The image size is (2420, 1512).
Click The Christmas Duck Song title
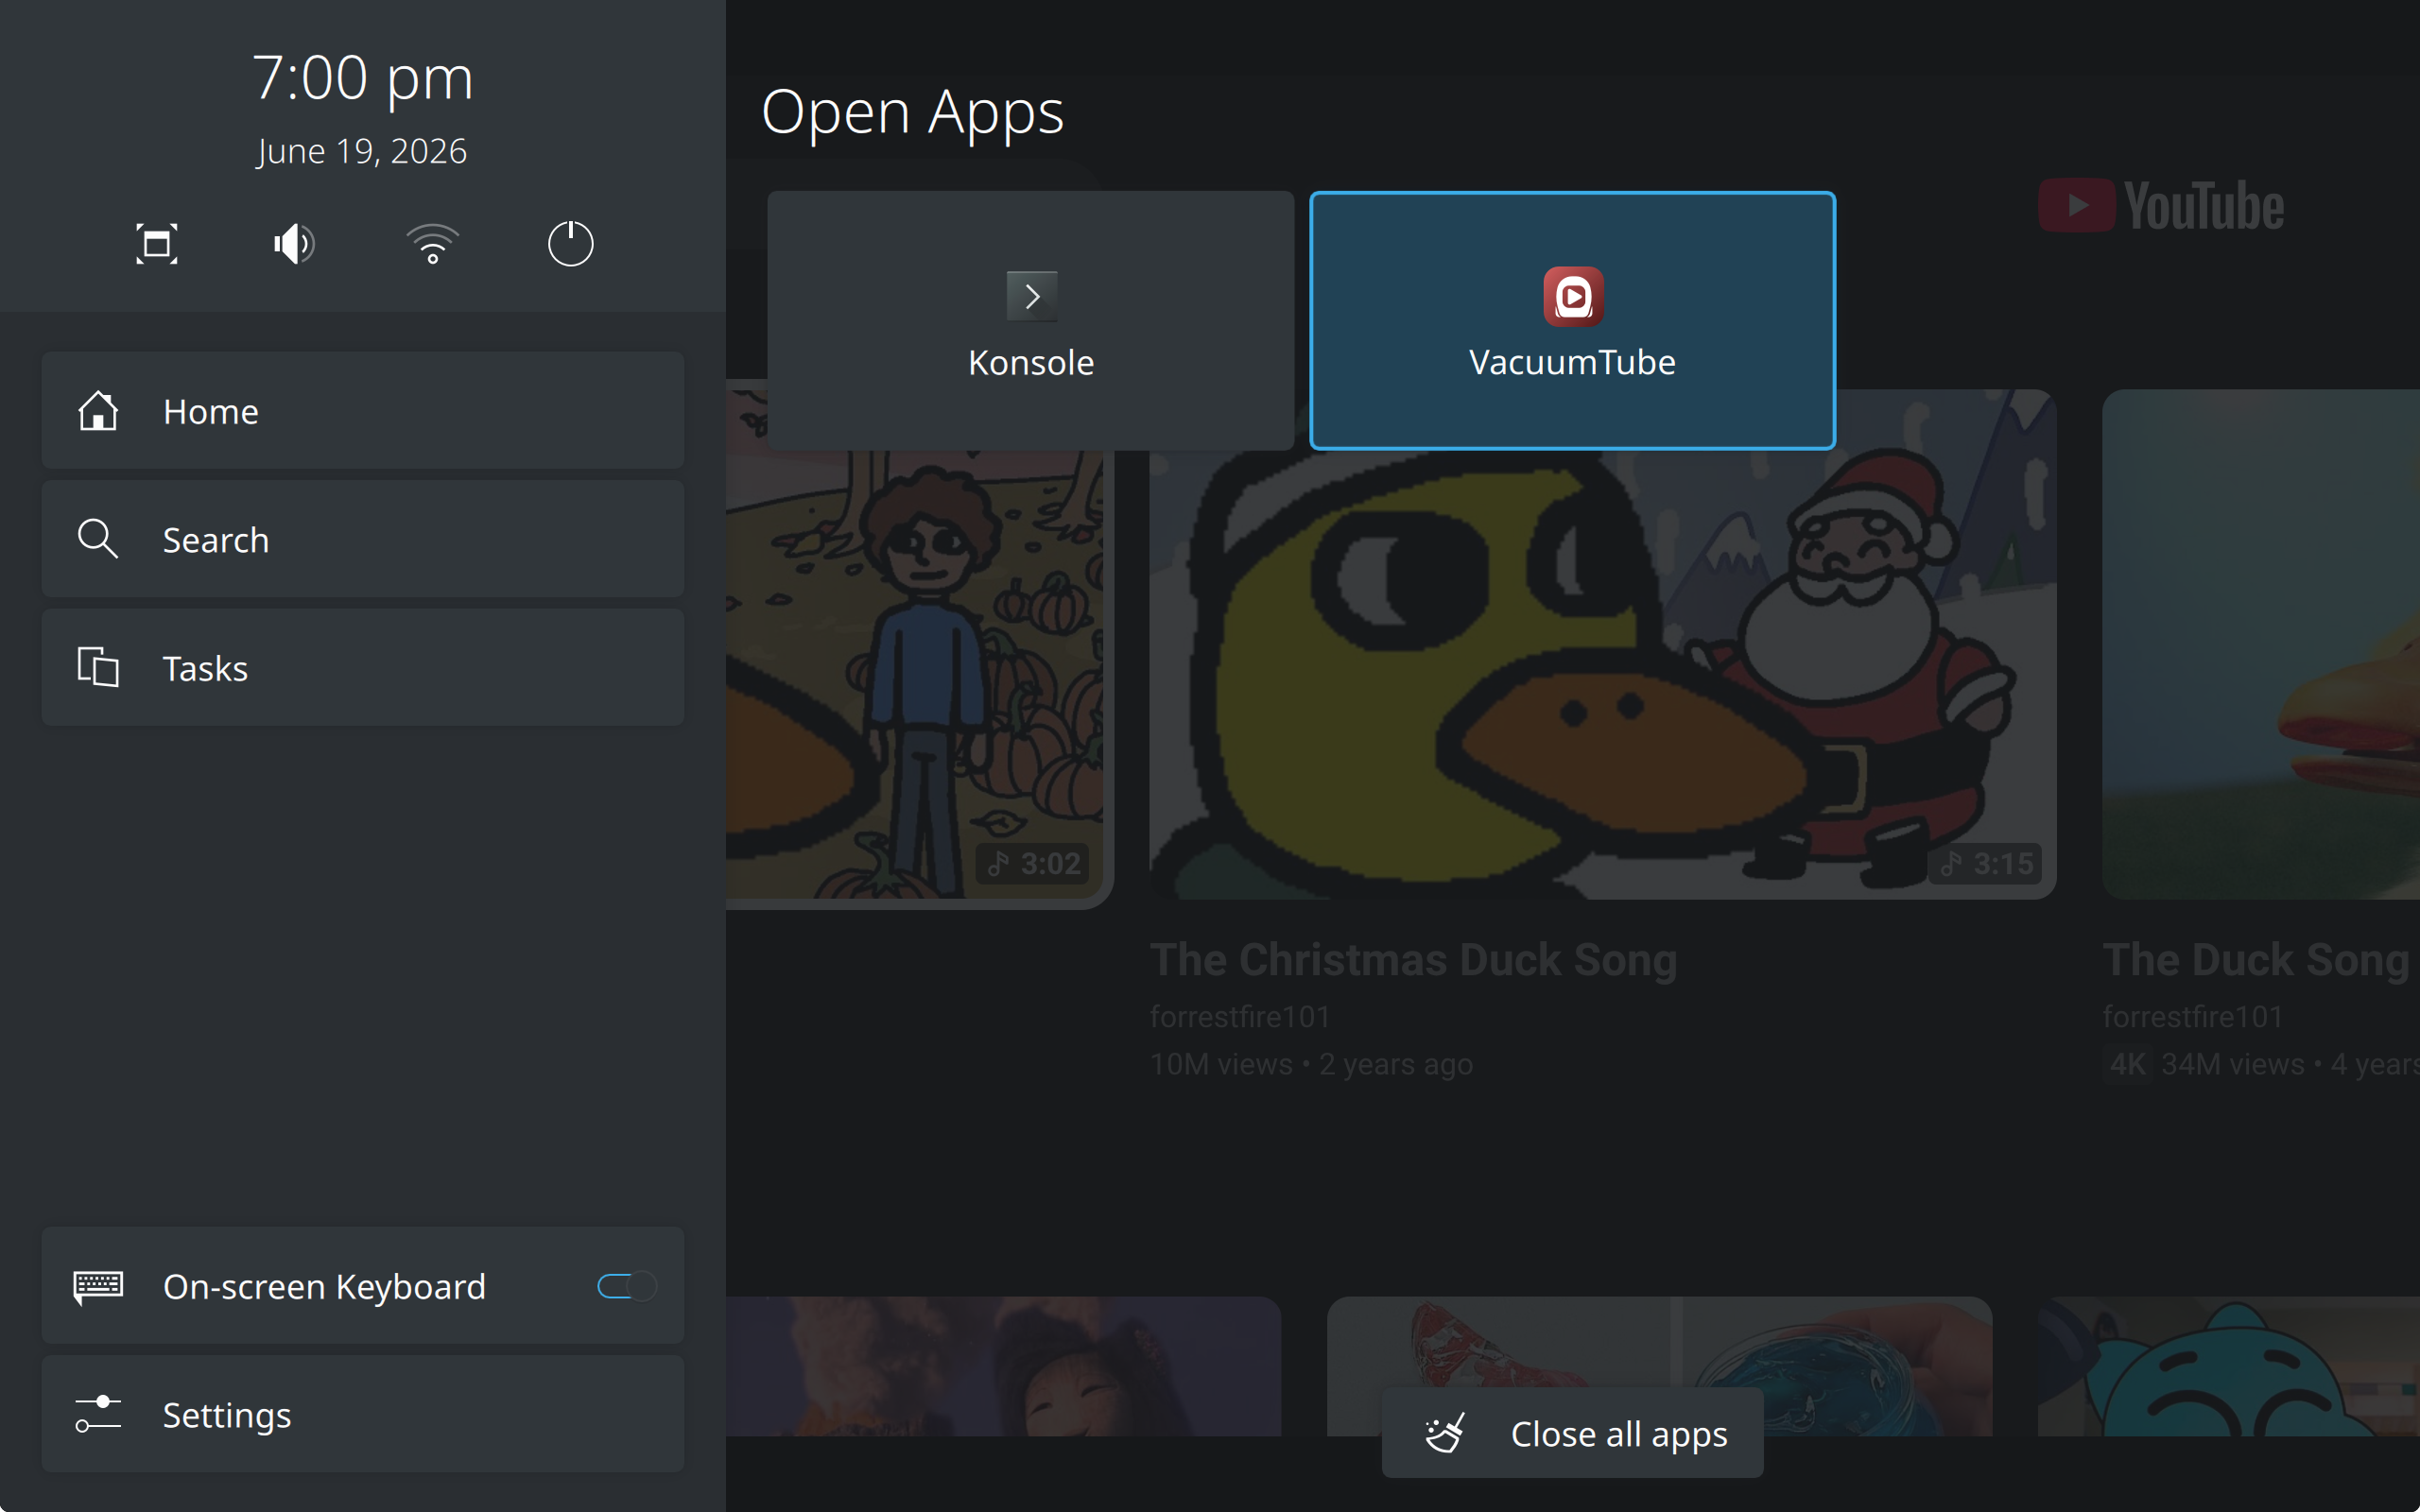pos(1413,960)
